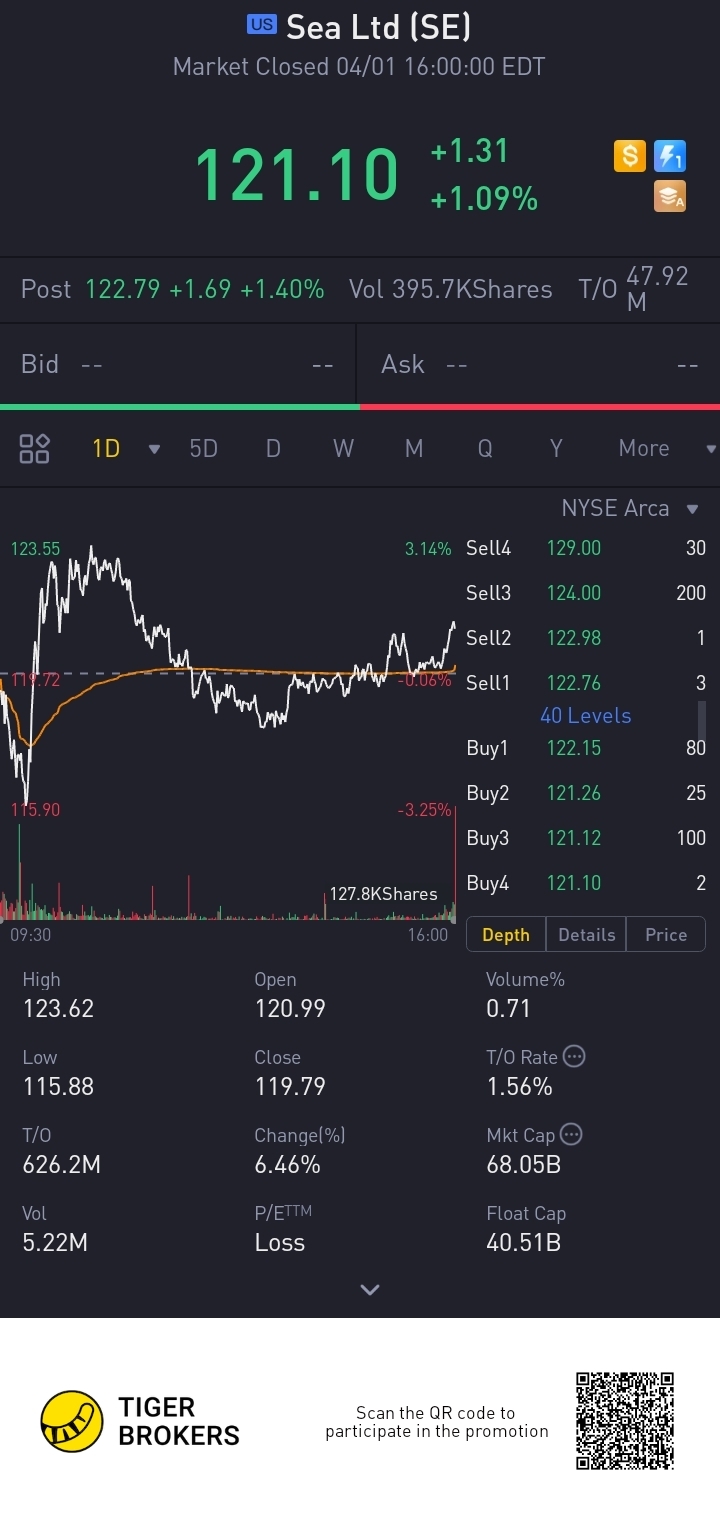Image resolution: width=720 pixels, height=1525 pixels.
Task: Tap the US market flag badge
Action: (x=262, y=25)
